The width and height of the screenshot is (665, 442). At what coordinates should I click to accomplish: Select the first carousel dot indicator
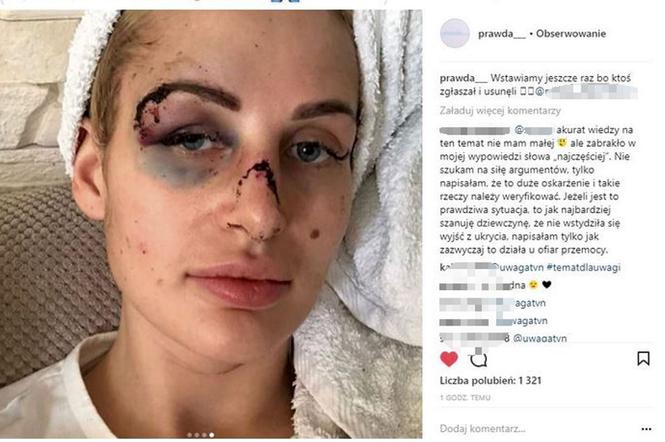[x=189, y=435]
